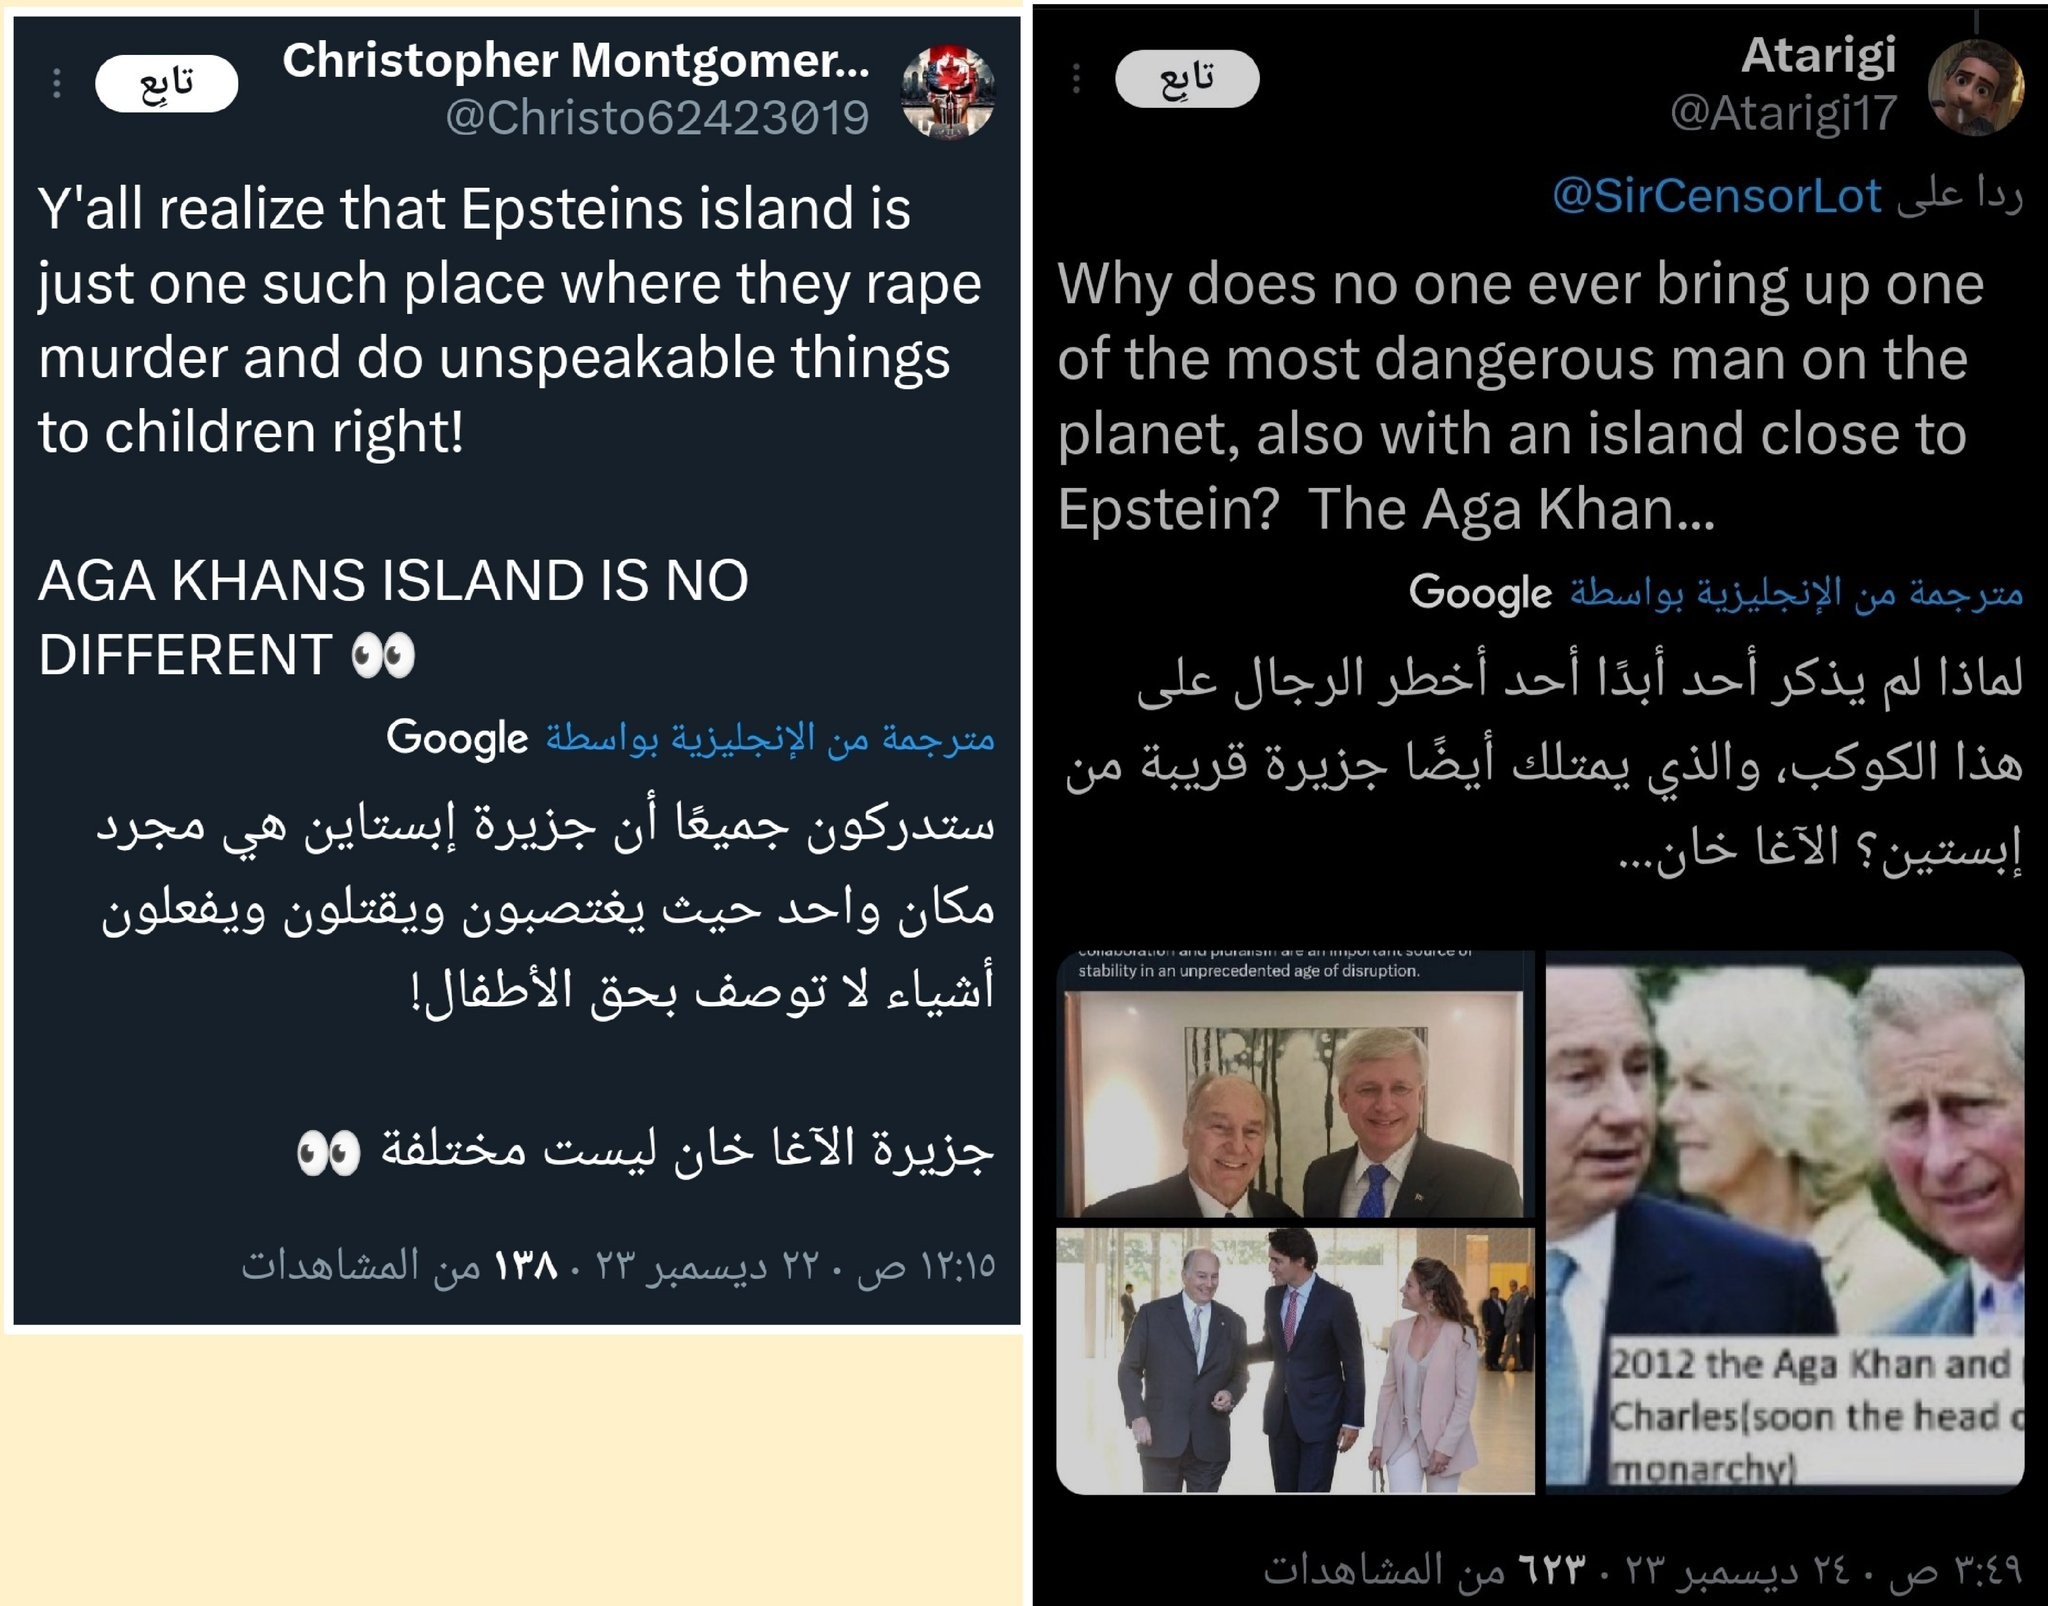This screenshot has height=1606, width=2048.
Task: Click Google logo under Christopher's tweet
Action: click(x=457, y=738)
